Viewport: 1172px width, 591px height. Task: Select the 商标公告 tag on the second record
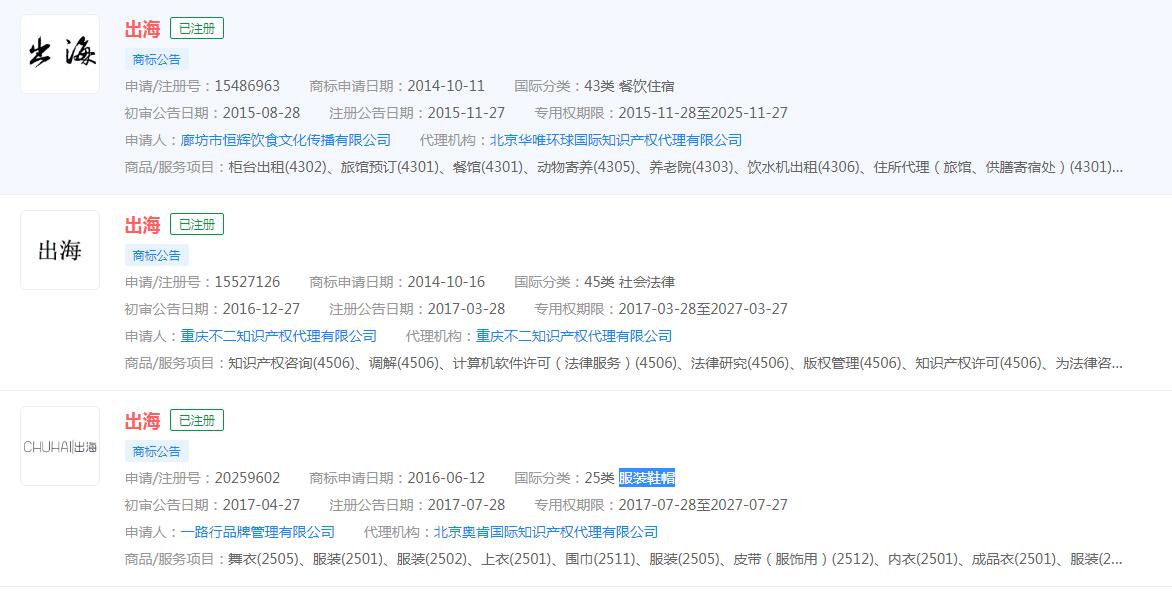point(155,255)
